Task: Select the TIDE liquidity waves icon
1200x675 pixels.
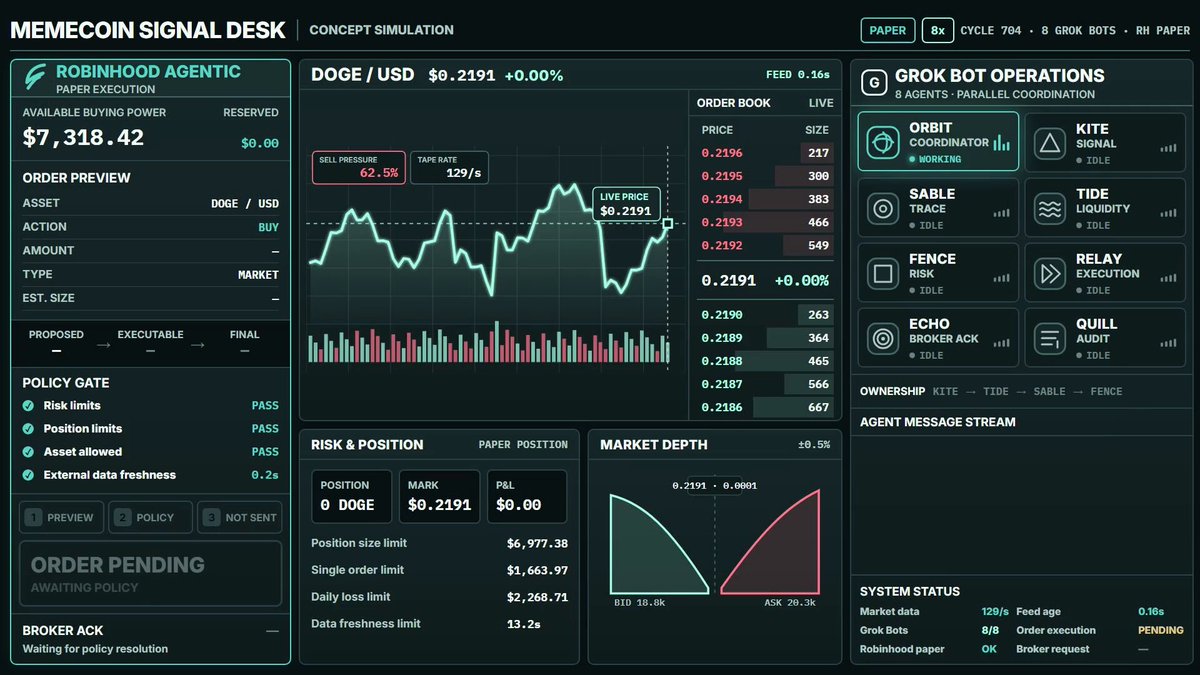Action: point(1050,209)
